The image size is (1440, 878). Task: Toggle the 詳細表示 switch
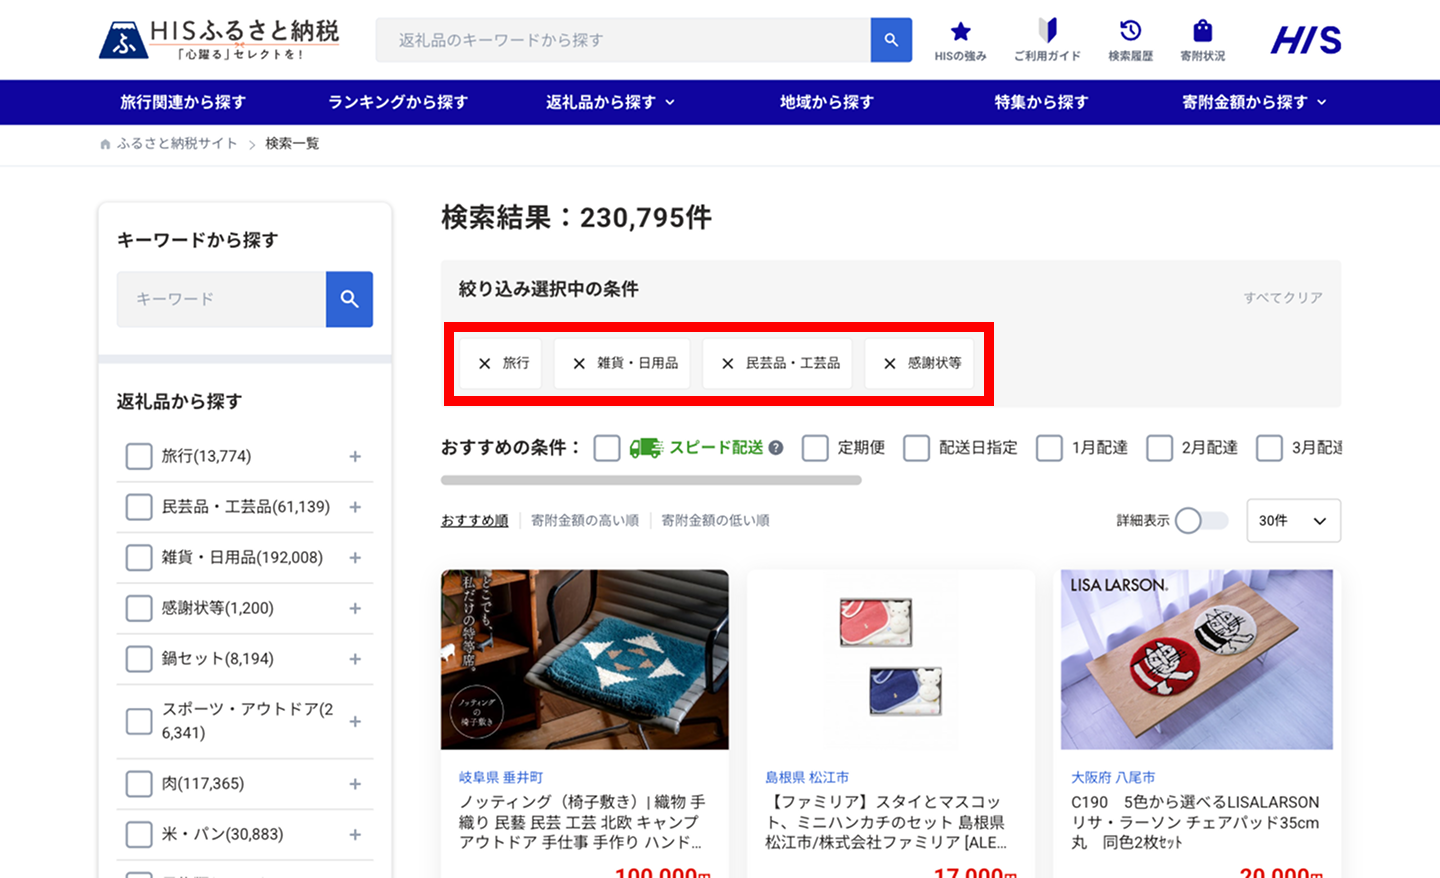[x=1200, y=521]
